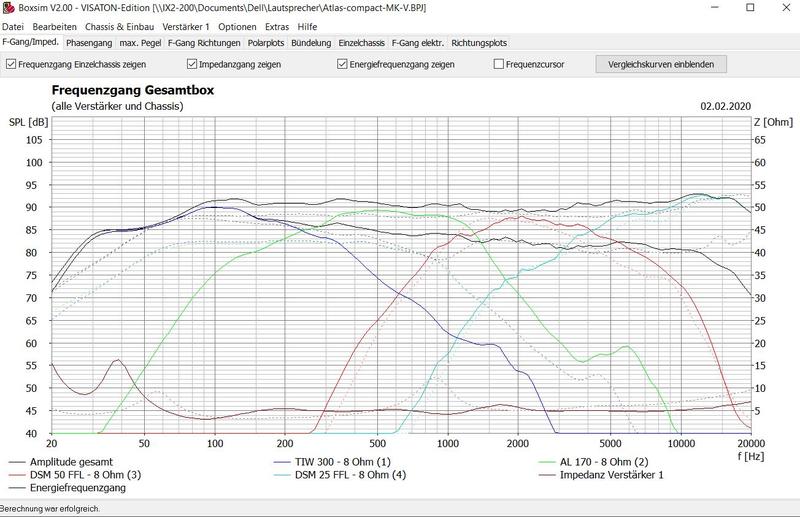Click the Boxsim app icon in title bar
This screenshot has height=517, width=800.
(x=8, y=8)
